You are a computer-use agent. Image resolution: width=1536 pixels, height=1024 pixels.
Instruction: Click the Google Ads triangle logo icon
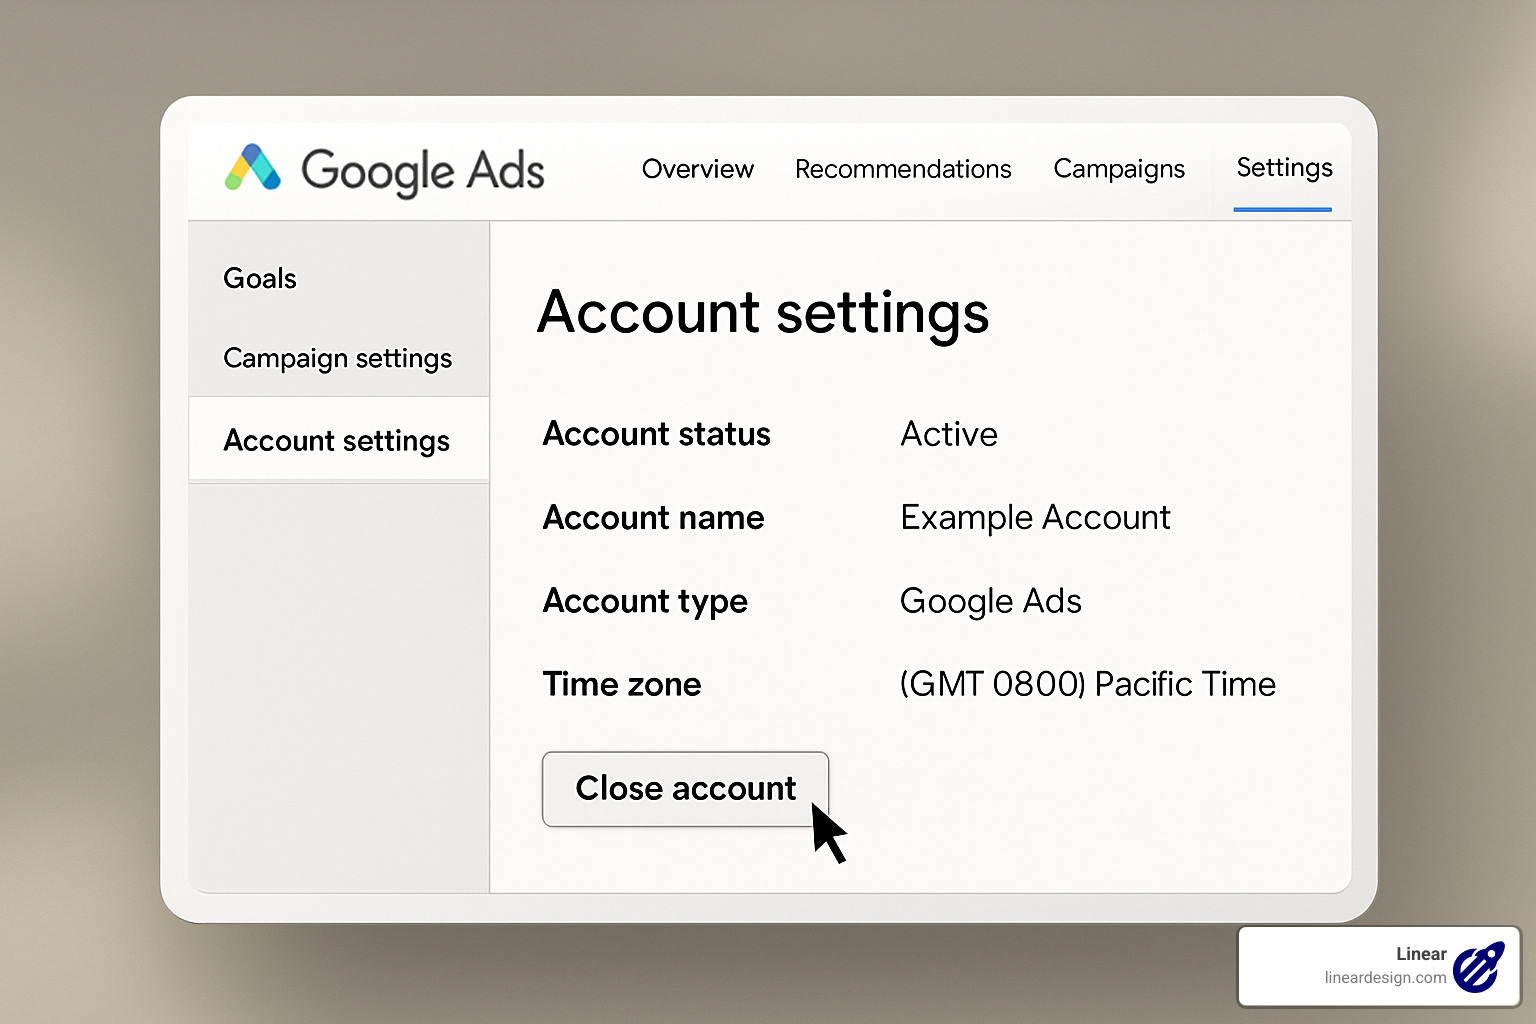pyautogui.click(x=253, y=168)
